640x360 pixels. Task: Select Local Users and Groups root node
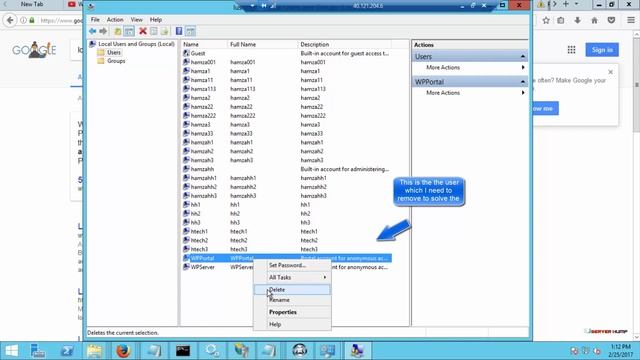(x=136, y=44)
